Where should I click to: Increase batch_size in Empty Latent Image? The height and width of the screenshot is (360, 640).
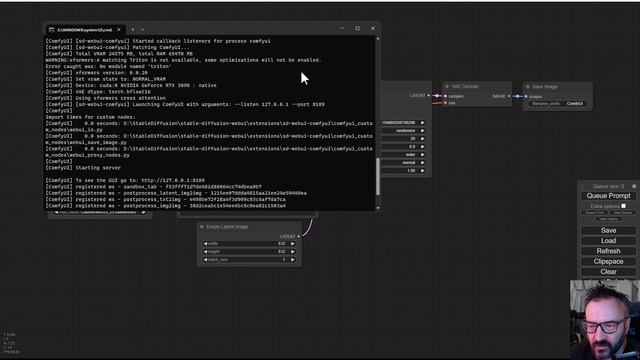[293, 260]
